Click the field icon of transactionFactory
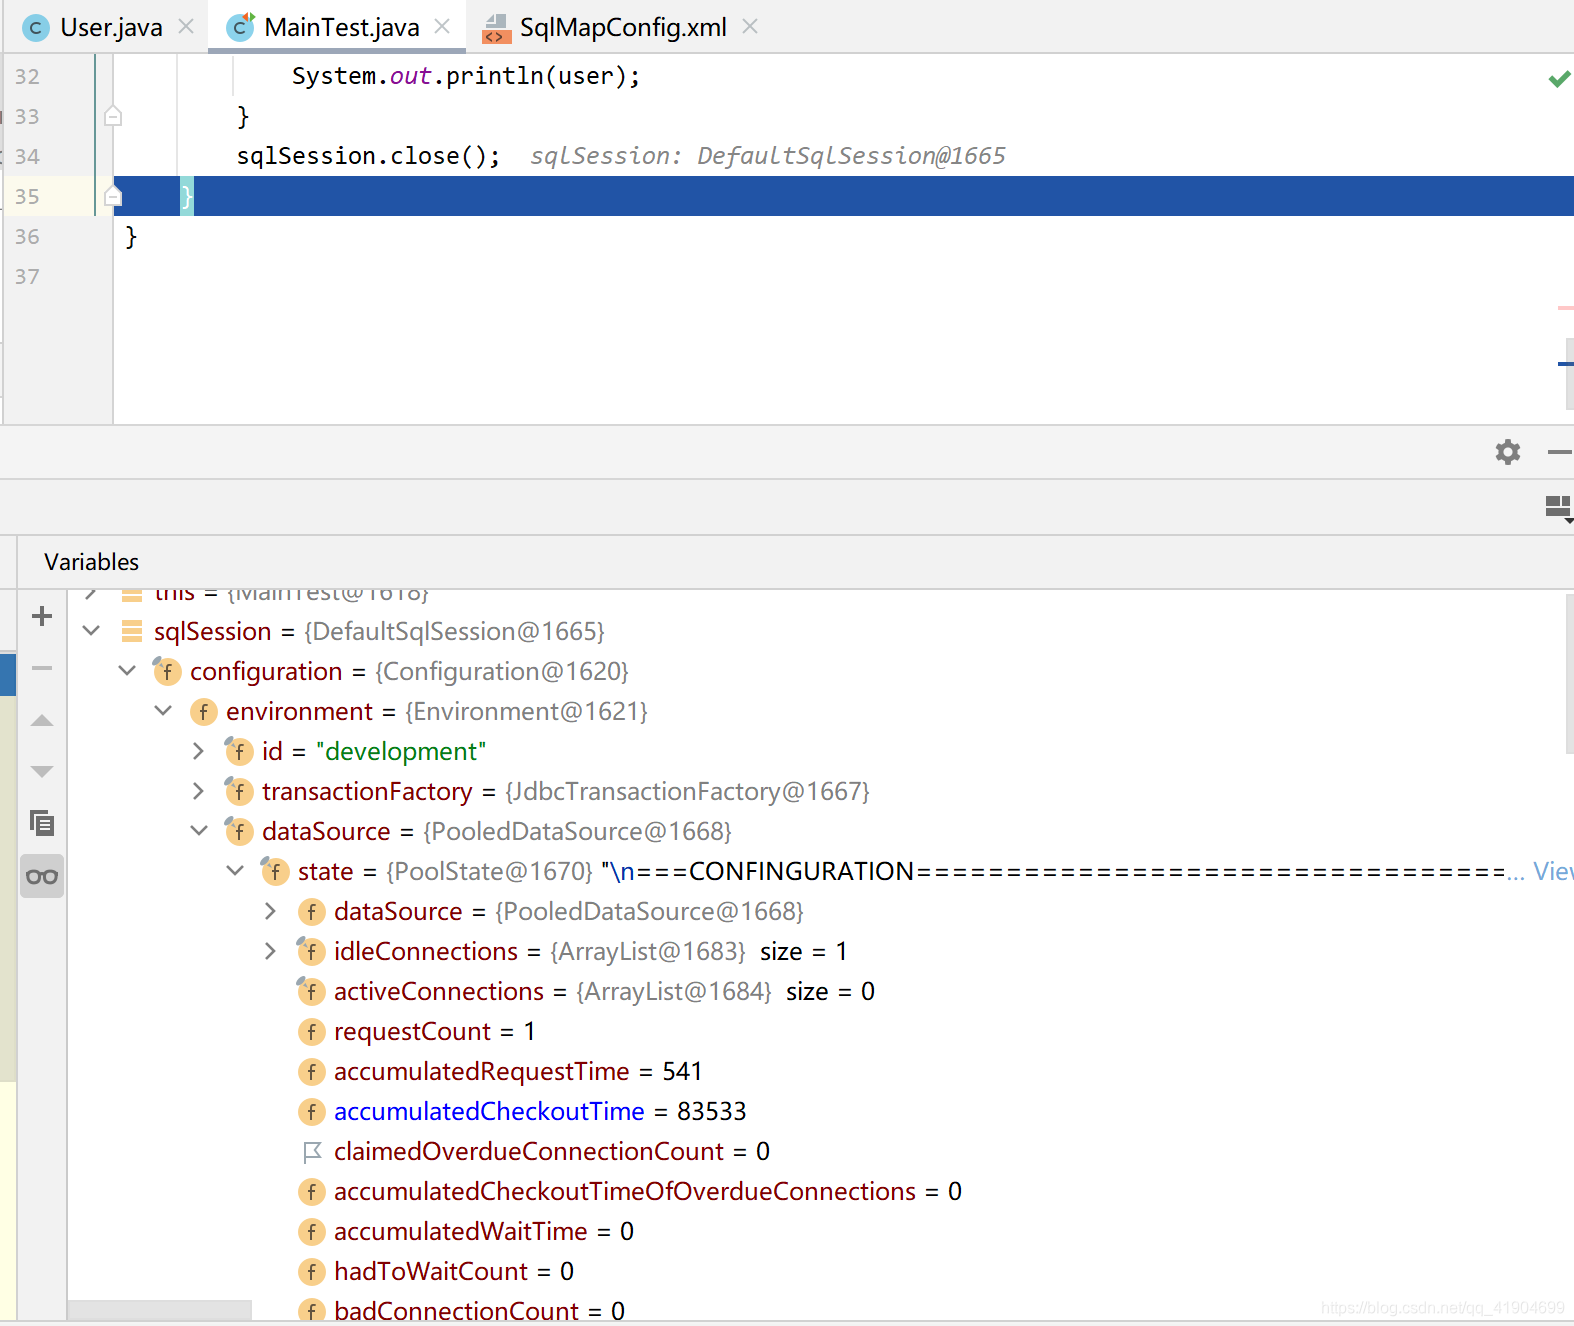Viewport: 1574px width, 1326px height. coord(239,791)
